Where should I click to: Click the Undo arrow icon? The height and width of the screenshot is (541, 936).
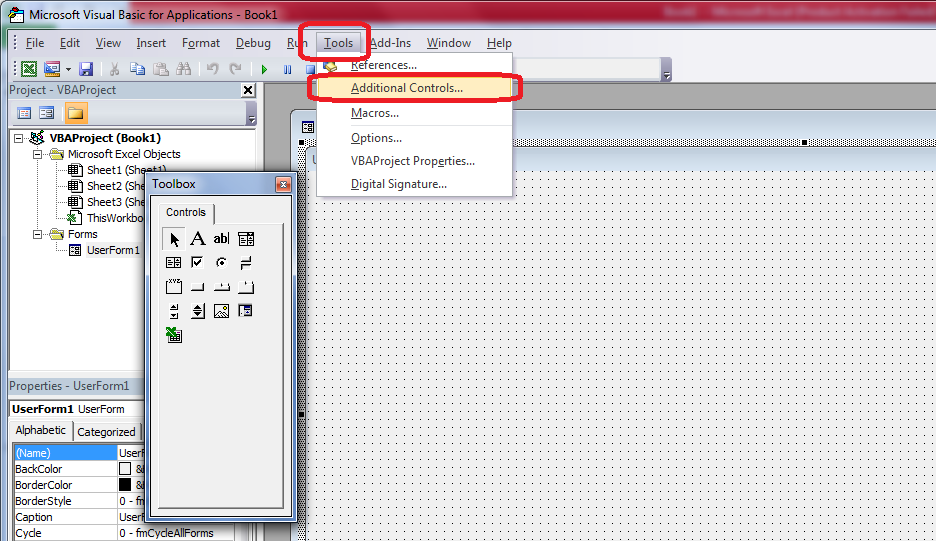coord(212,69)
